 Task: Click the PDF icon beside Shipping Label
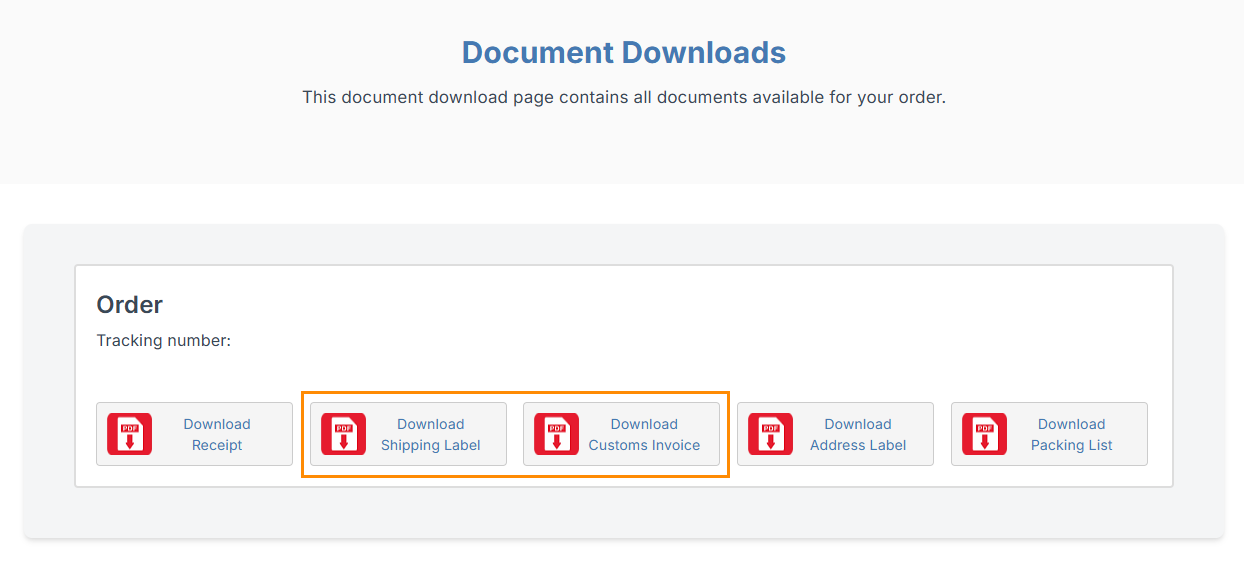click(343, 434)
